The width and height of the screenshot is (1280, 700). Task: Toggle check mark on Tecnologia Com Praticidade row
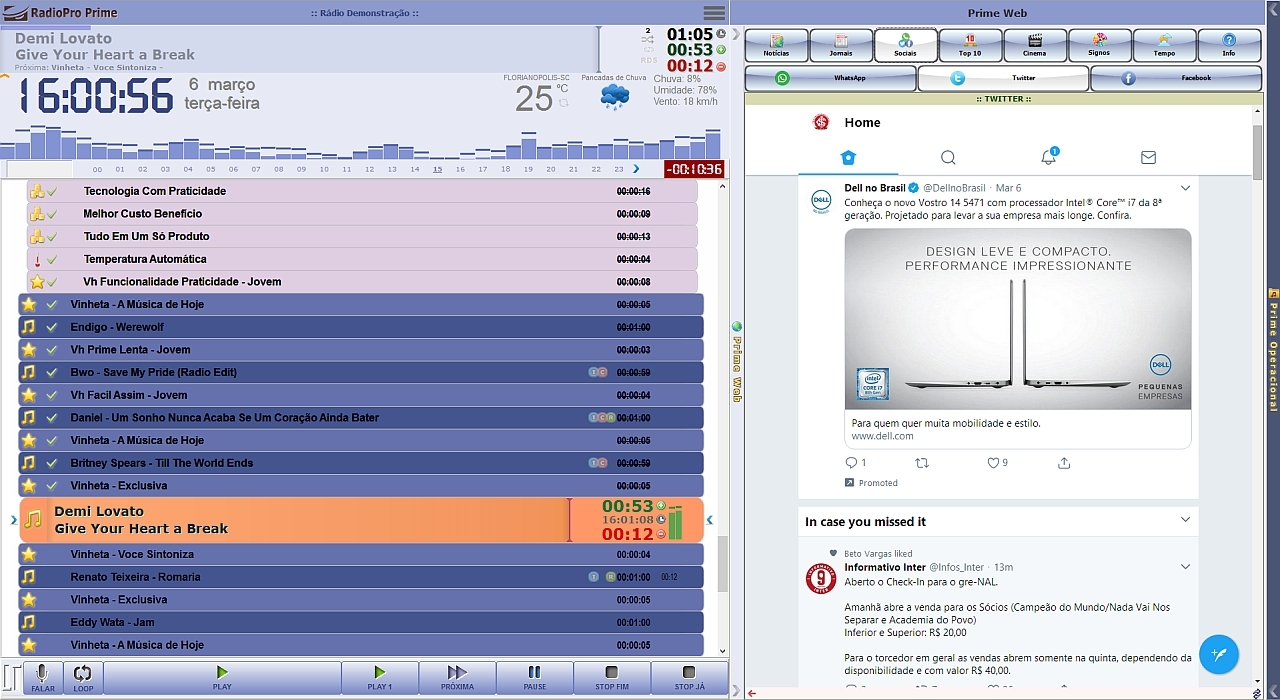click(52, 191)
